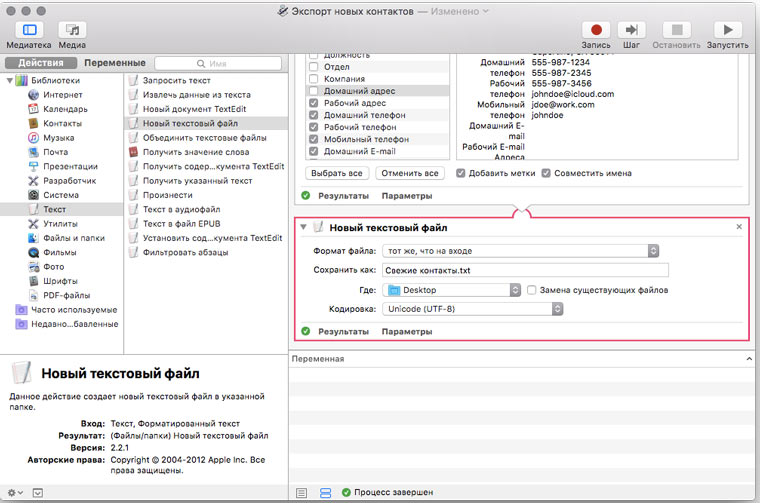Open the gear action menu at bottom left
The width and height of the screenshot is (760, 503).
coord(15,492)
